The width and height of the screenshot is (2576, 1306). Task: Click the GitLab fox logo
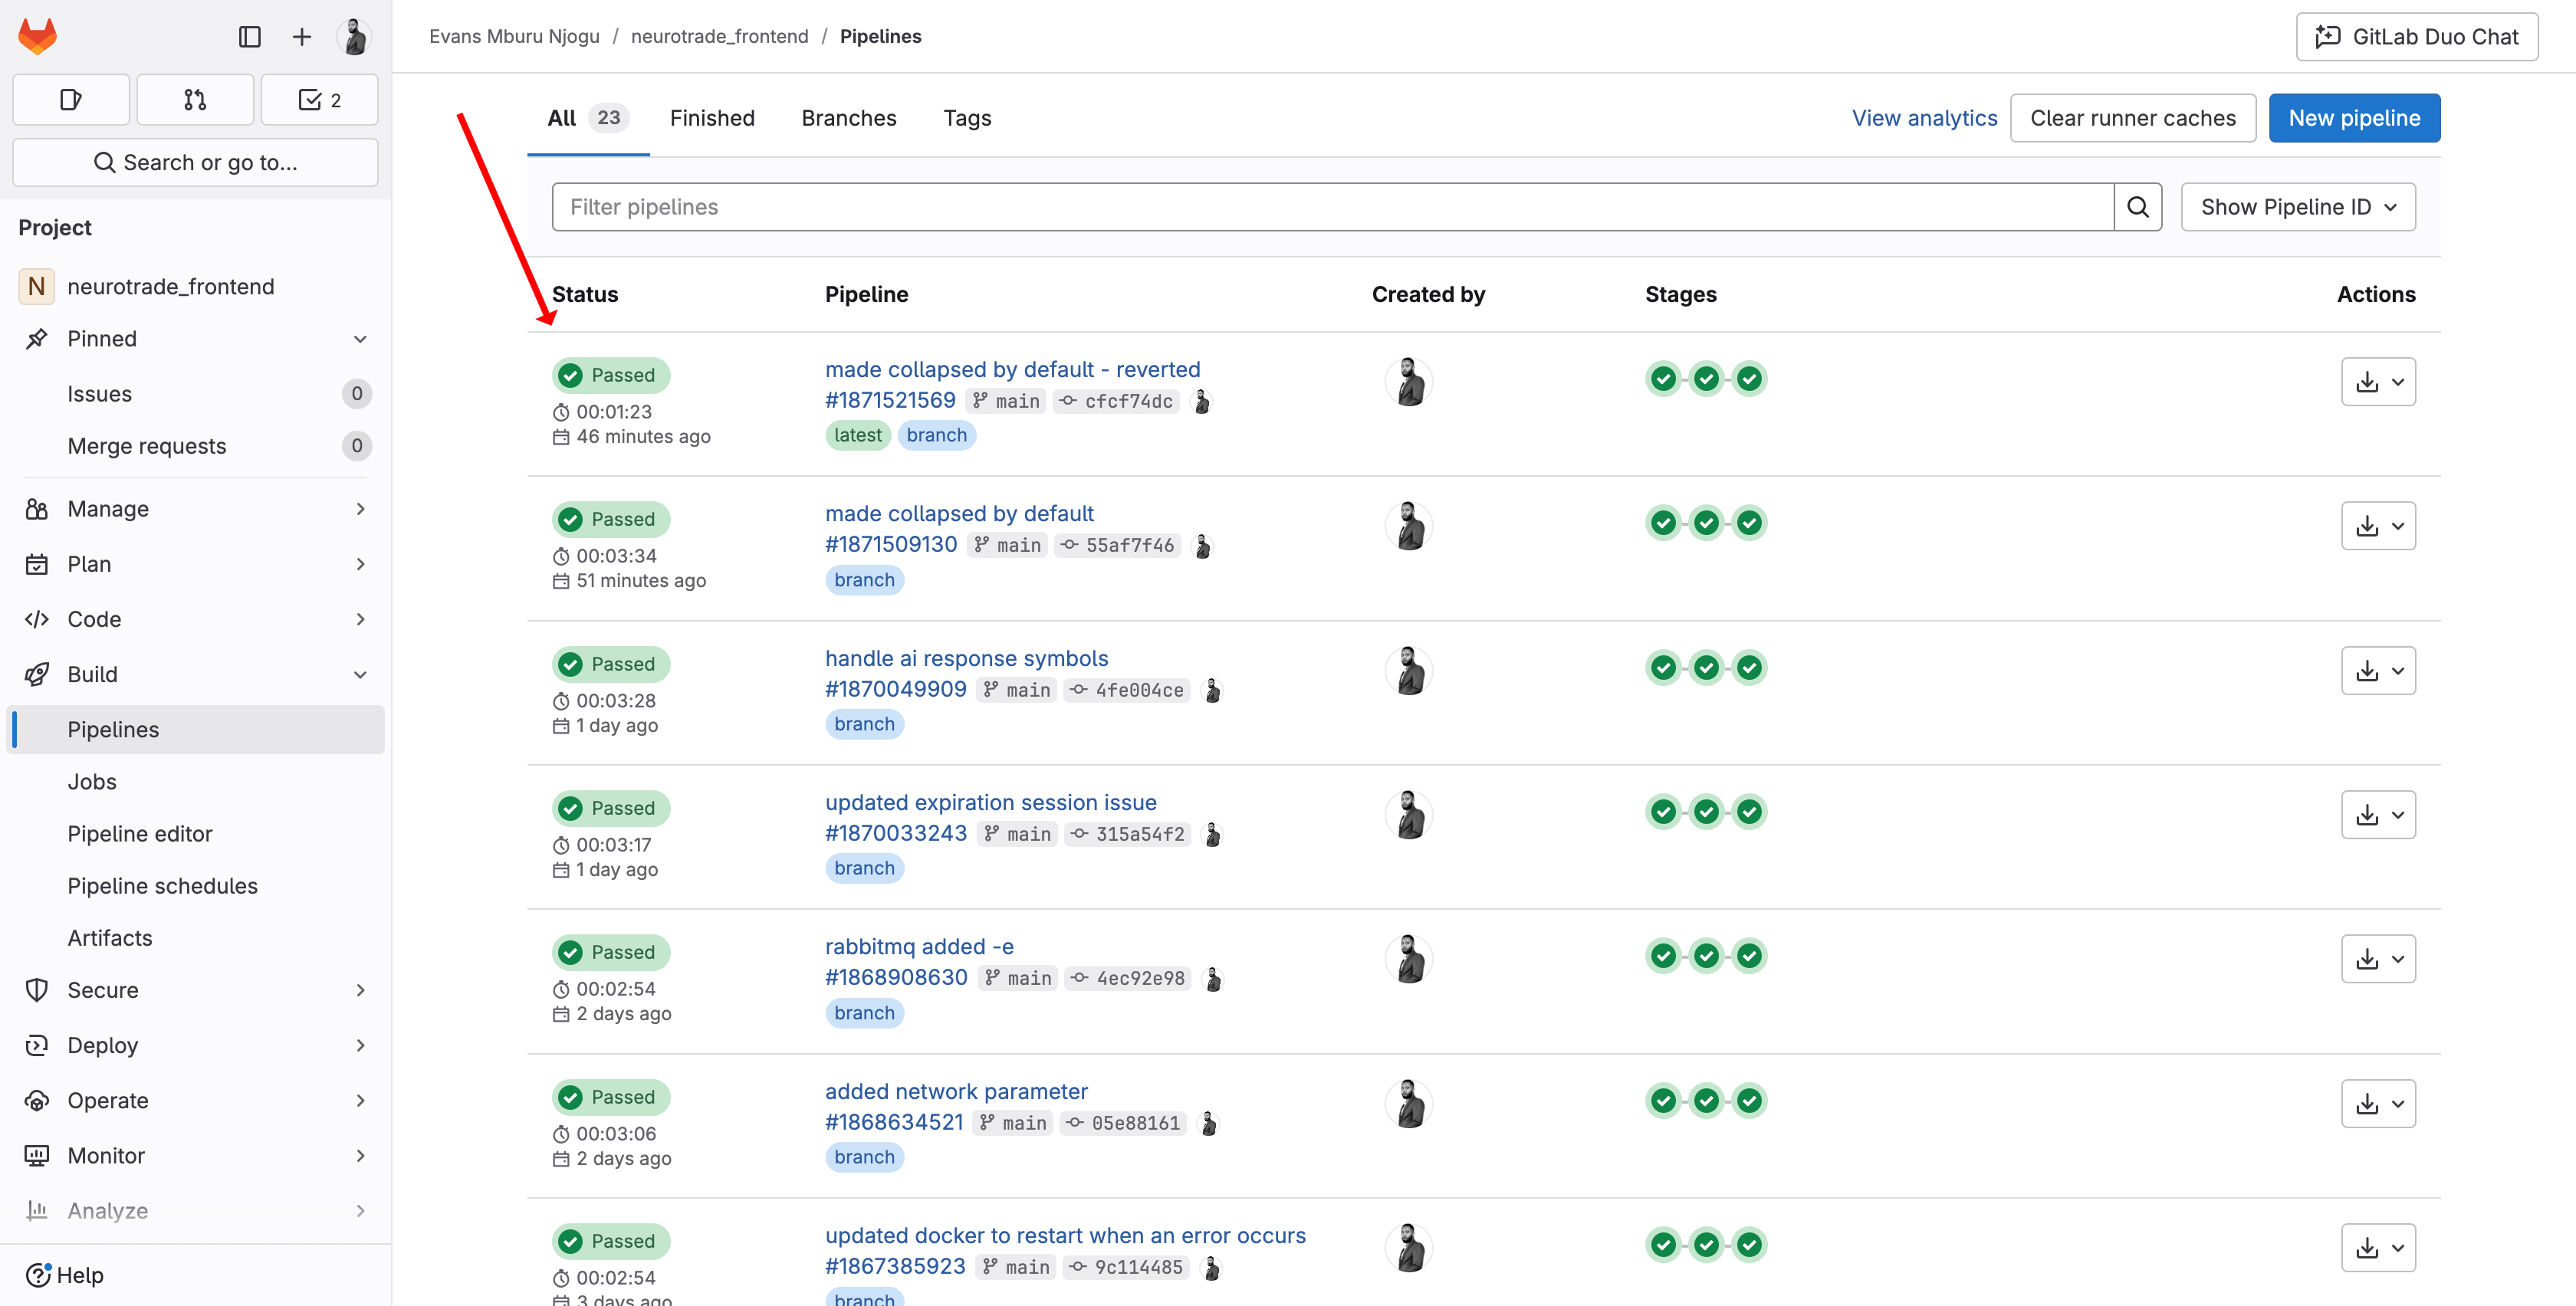point(38,37)
